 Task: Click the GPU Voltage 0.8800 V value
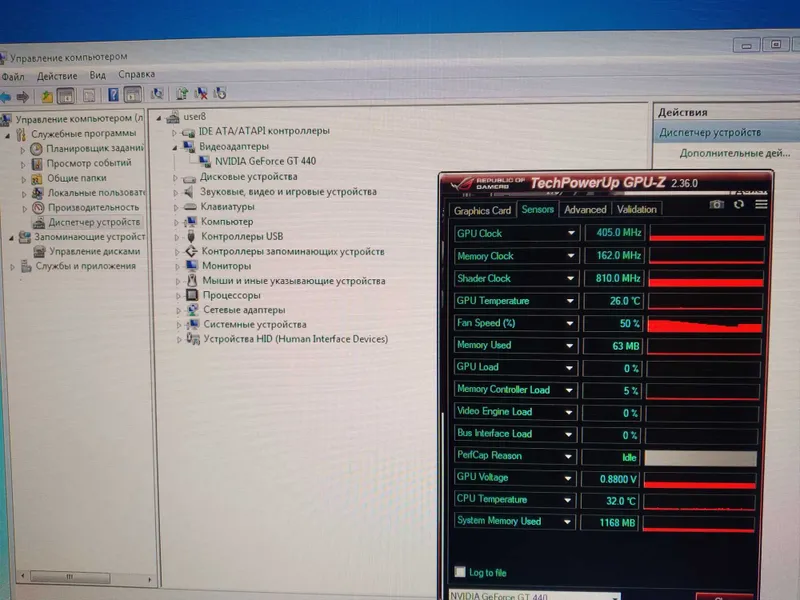[x=610, y=479]
